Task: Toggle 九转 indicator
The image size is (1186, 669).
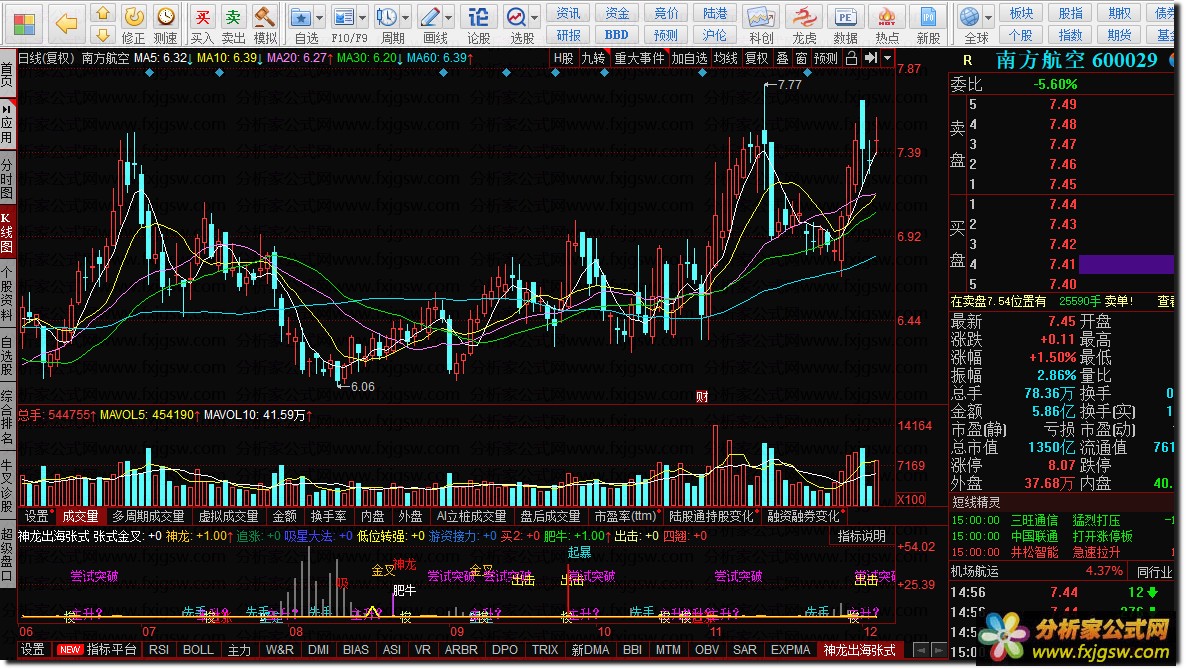Action: (593, 58)
